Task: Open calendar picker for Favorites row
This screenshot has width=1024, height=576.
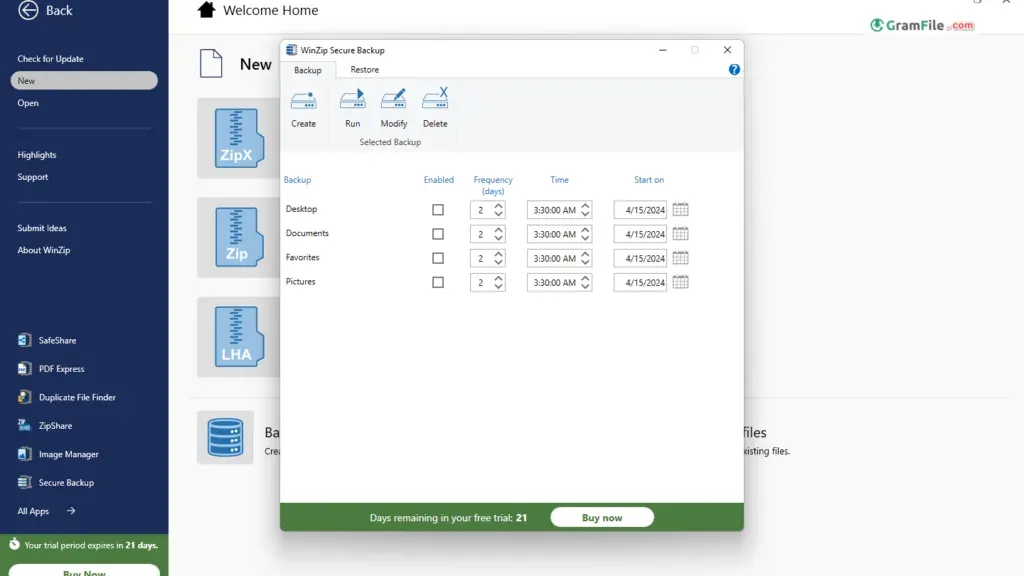Action: [x=680, y=258]
